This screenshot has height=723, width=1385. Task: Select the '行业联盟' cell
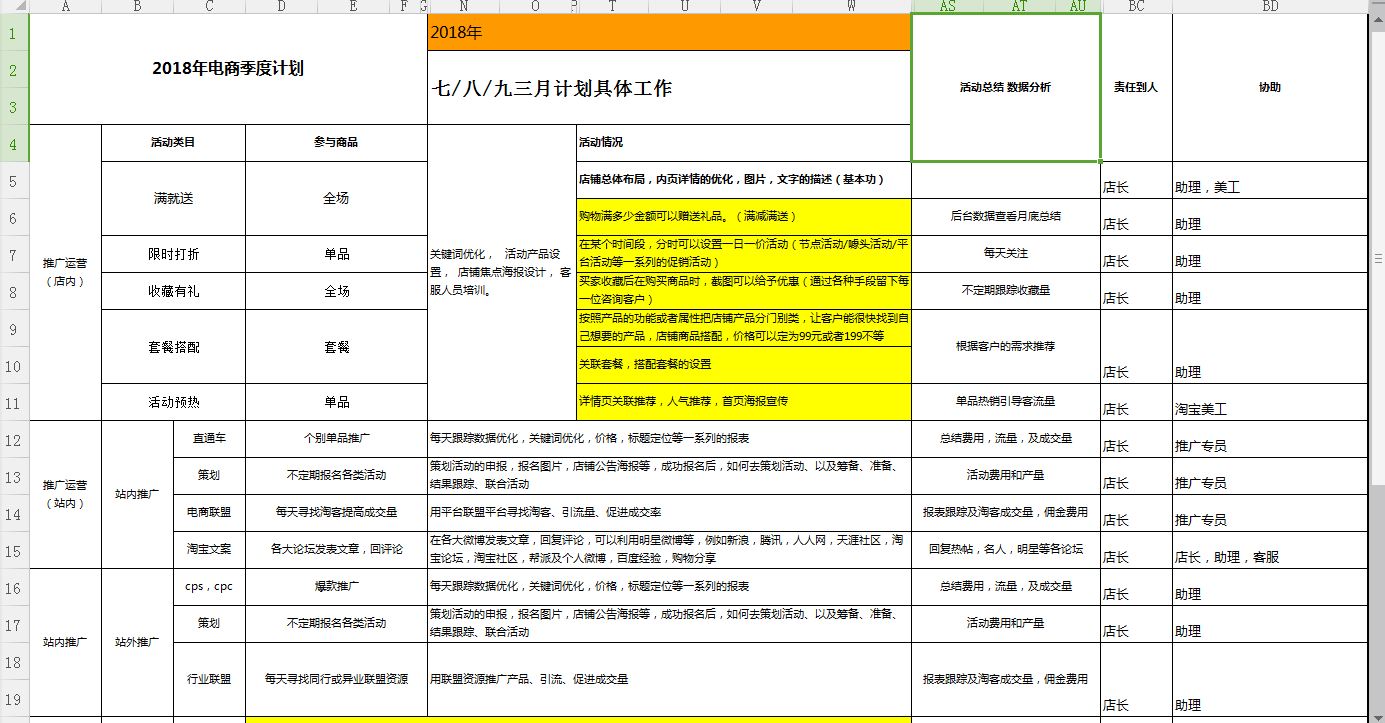click(209, 679)
